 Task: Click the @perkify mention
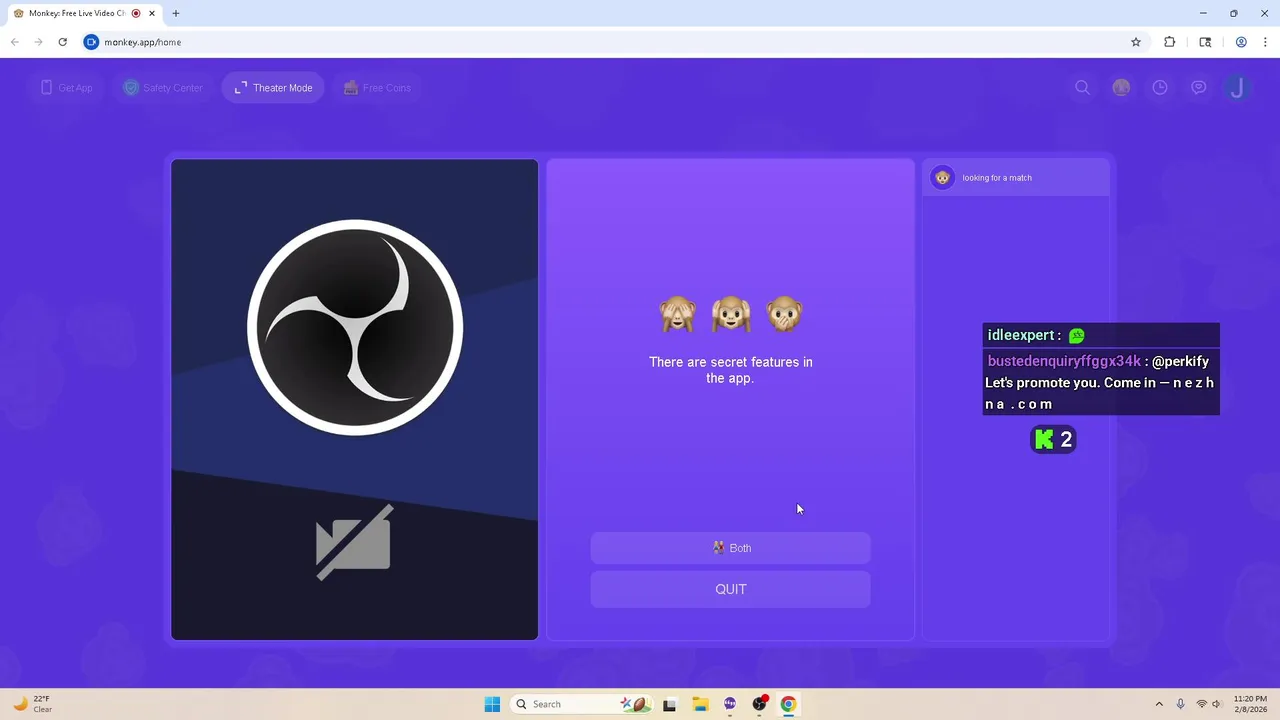(x=1180, y=361)
